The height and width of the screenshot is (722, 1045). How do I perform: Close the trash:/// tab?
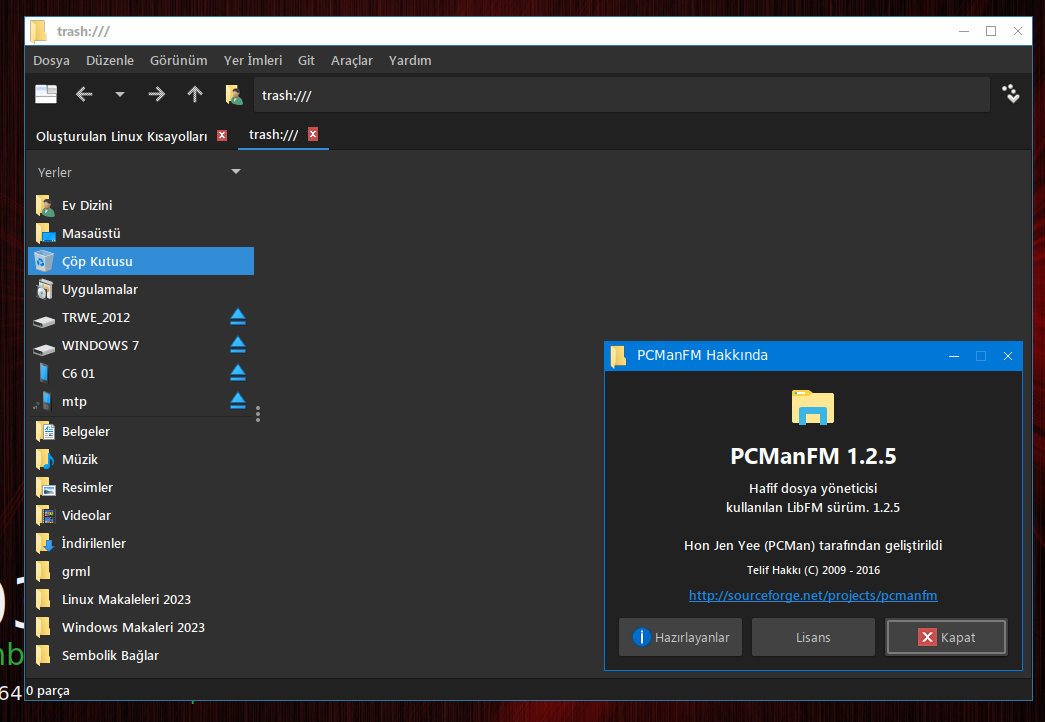(313, 134)
